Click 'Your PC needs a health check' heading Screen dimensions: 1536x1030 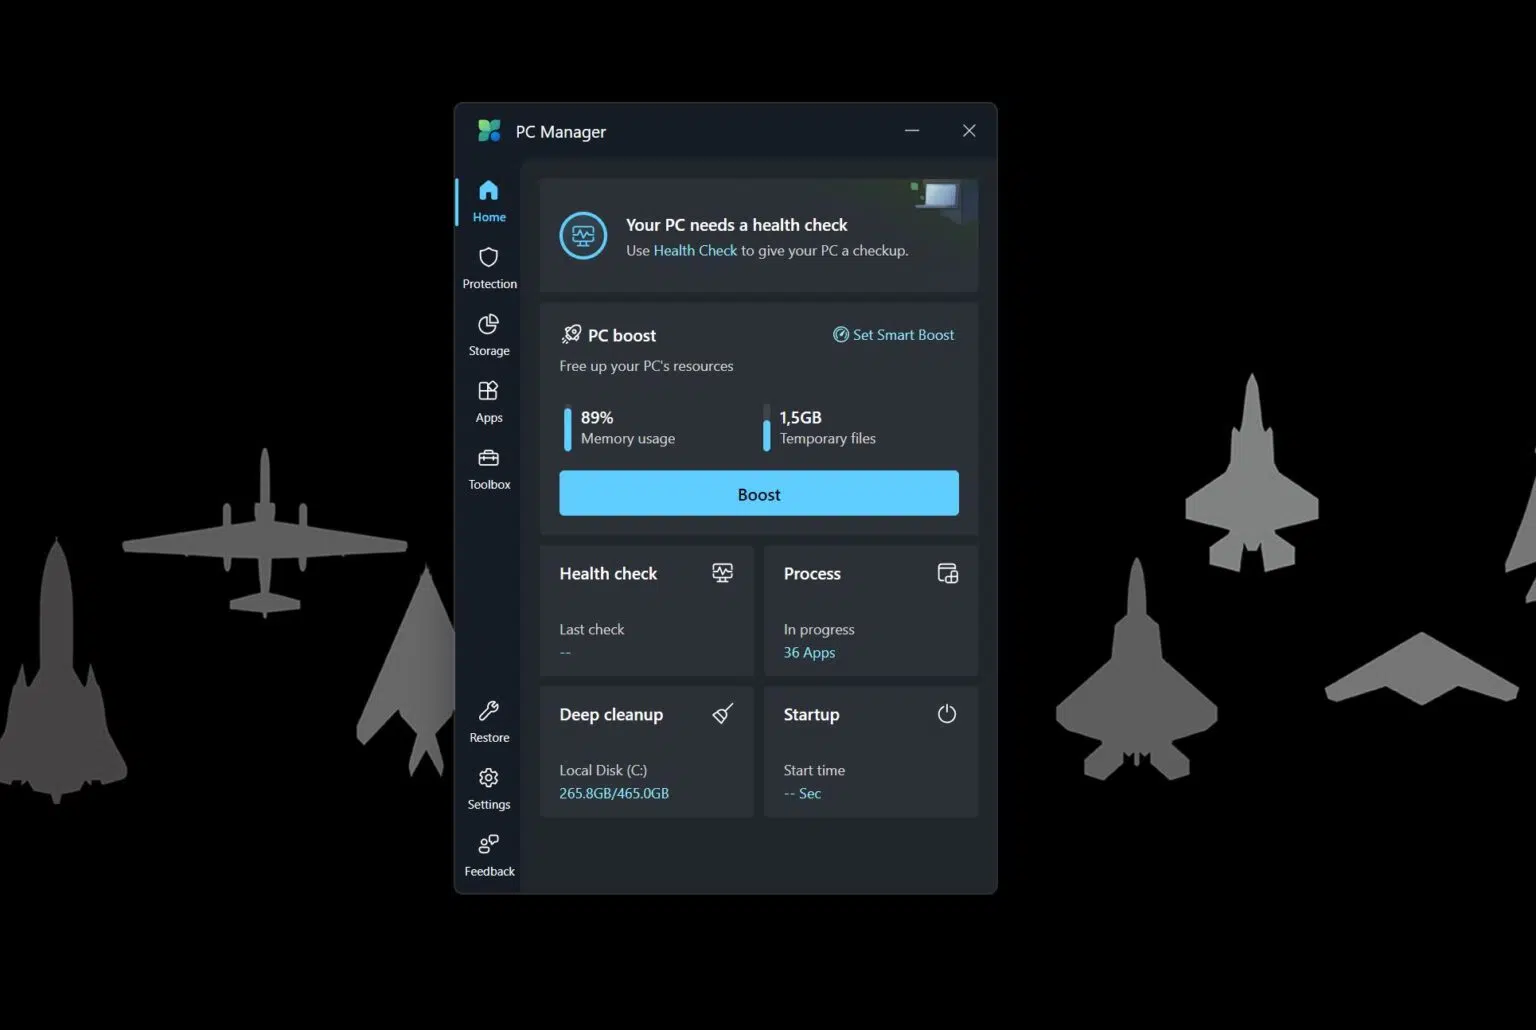tap(736, 225)
